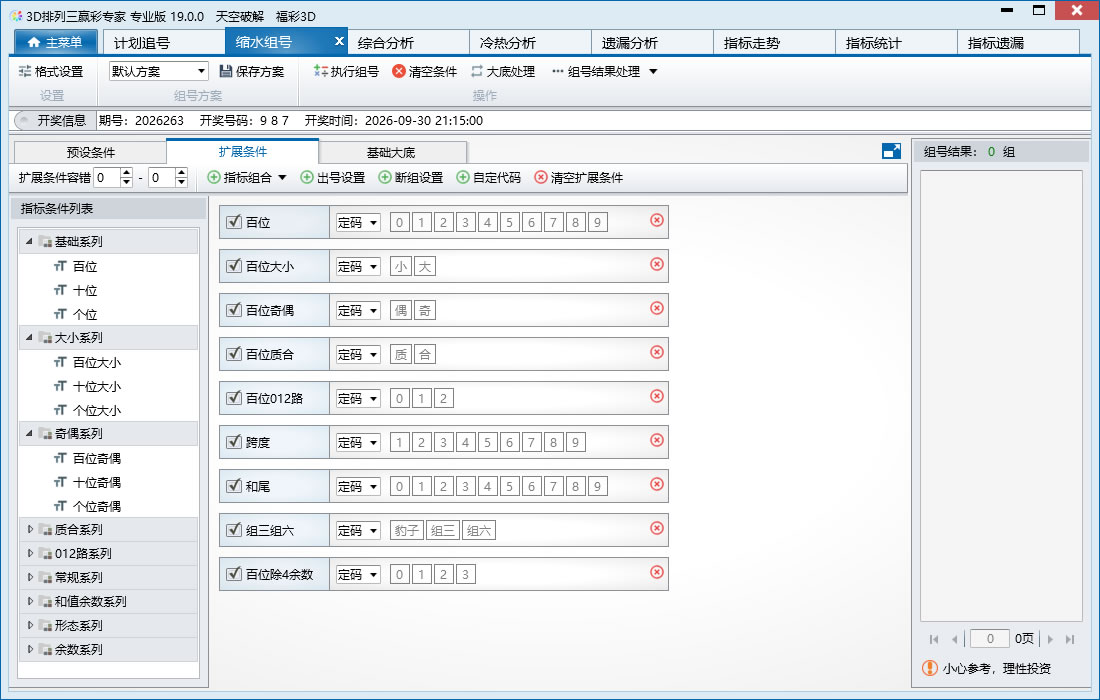Expand the 形态系列 tree node
Viewport: 1100px width, 700px height.
point(30,625)
